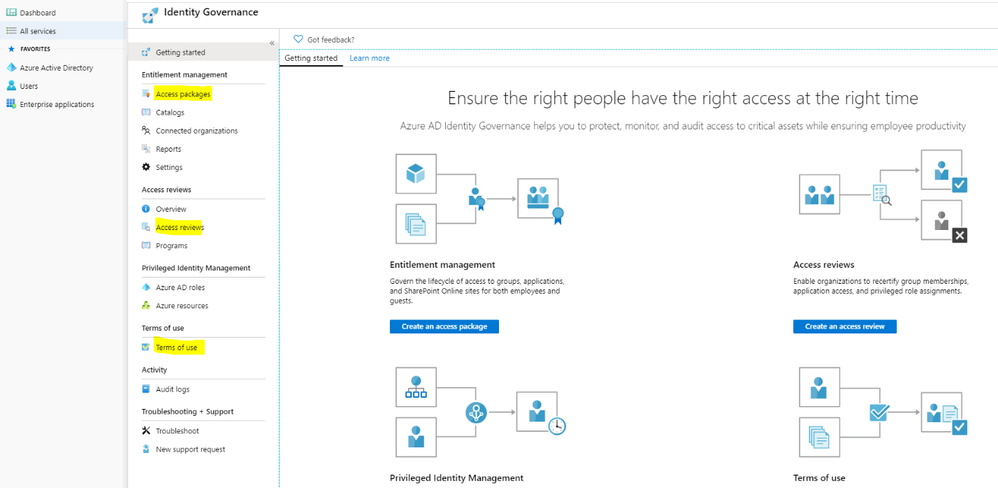Click the Settings gear icon
998x488 pixels.
[x=146, y=167]
